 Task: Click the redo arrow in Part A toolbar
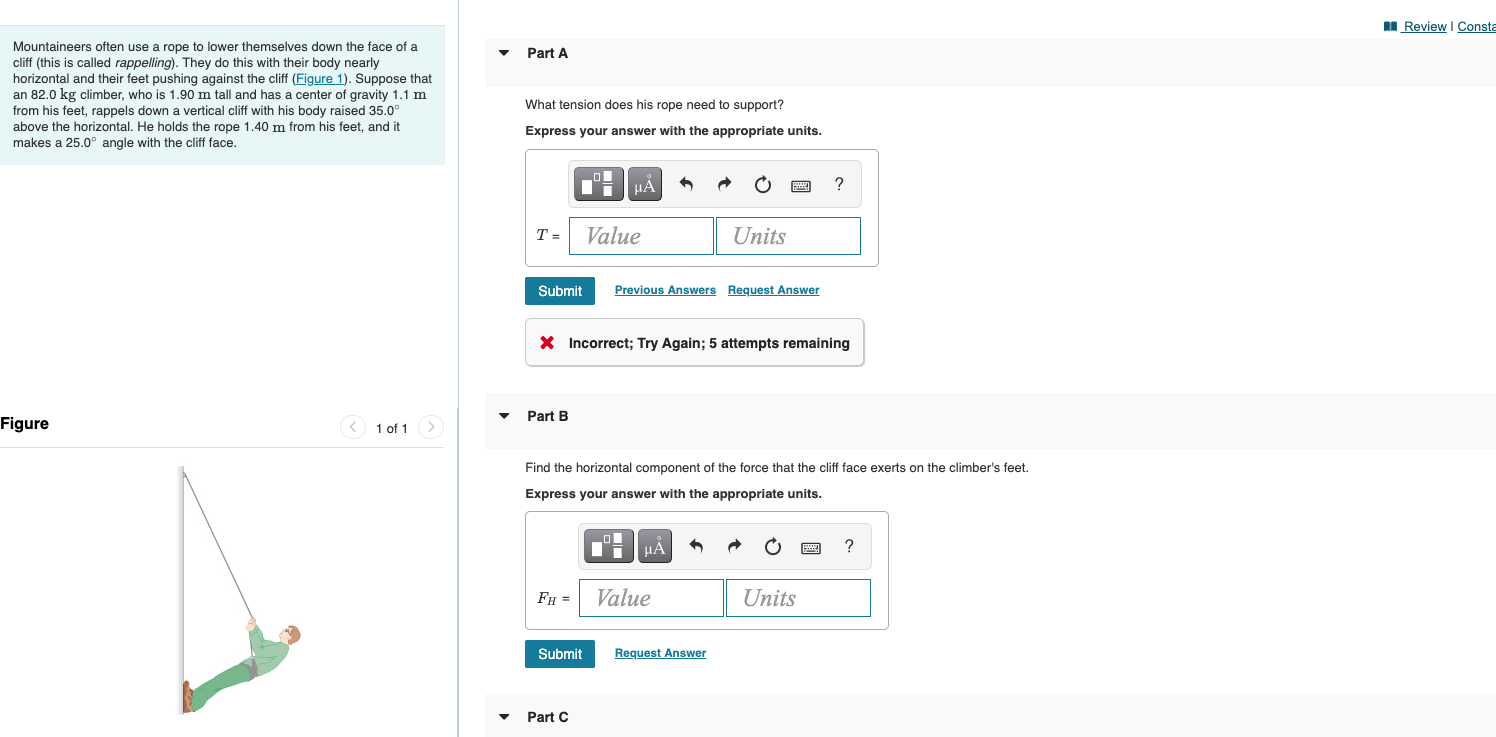723,184
